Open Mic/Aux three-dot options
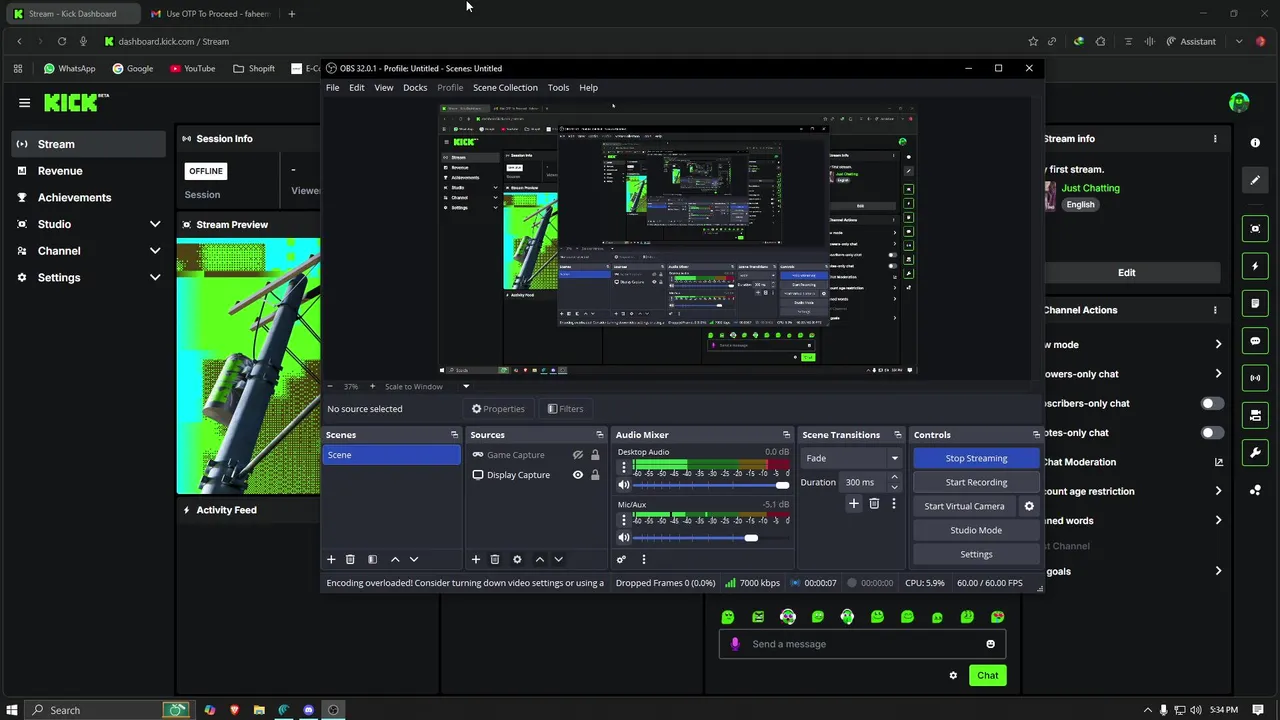Image resolution: width=1280 pixels, height=720 pixels. pyautogui.click(x=624, y=520)
